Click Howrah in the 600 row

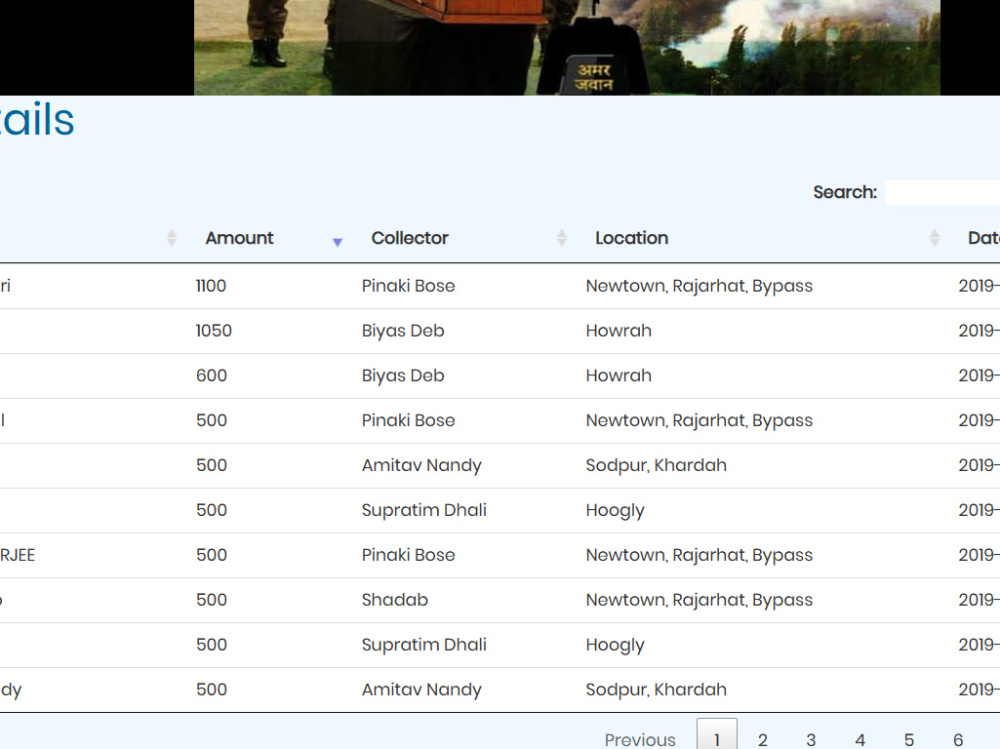click(619, 375)
